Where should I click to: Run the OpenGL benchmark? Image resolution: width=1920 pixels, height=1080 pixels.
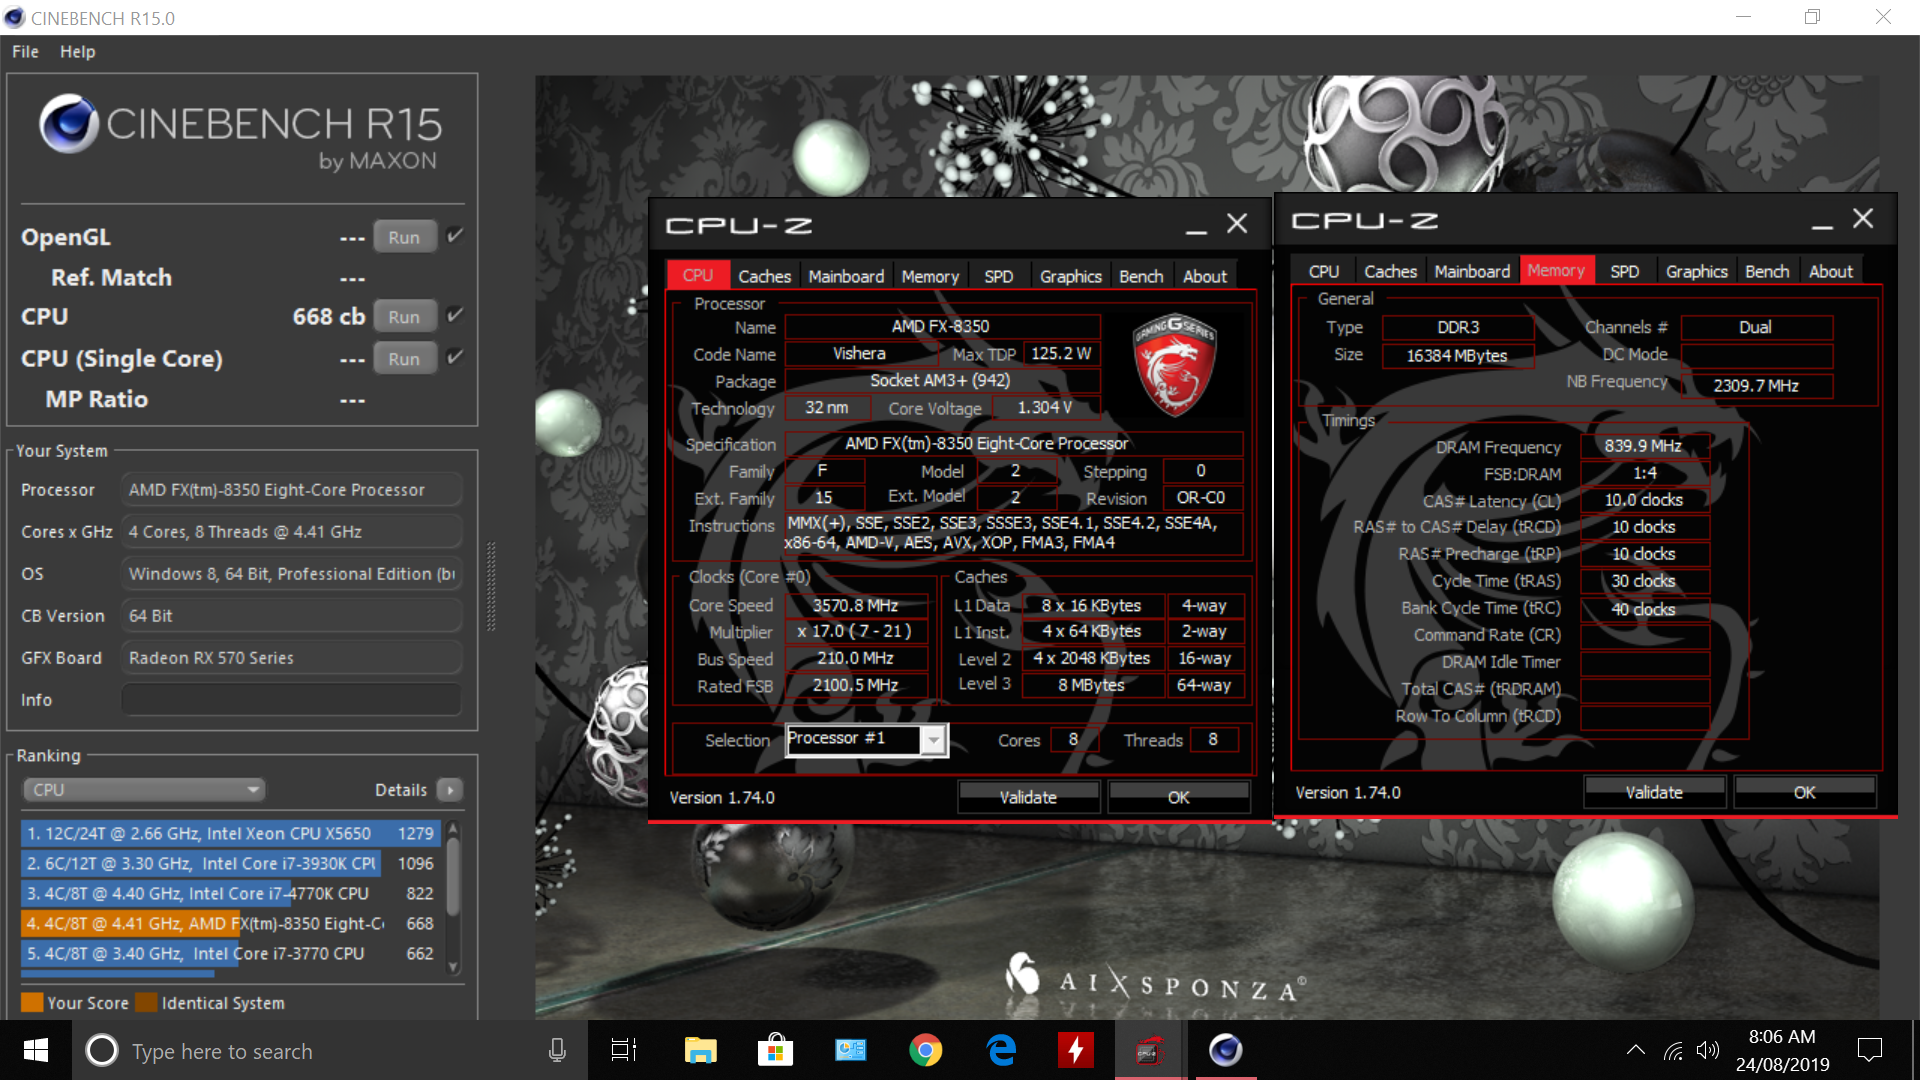tap(404, 237)
